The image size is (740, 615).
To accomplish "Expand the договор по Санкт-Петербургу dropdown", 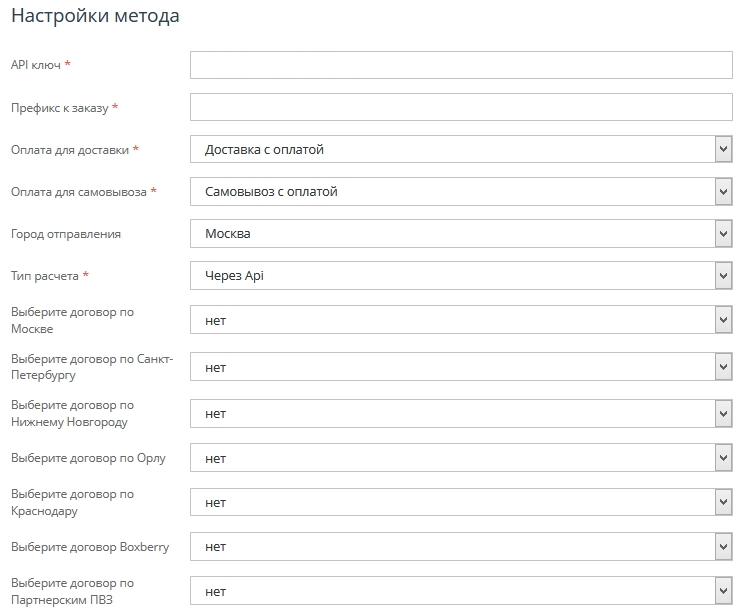I will coord(461,367).
